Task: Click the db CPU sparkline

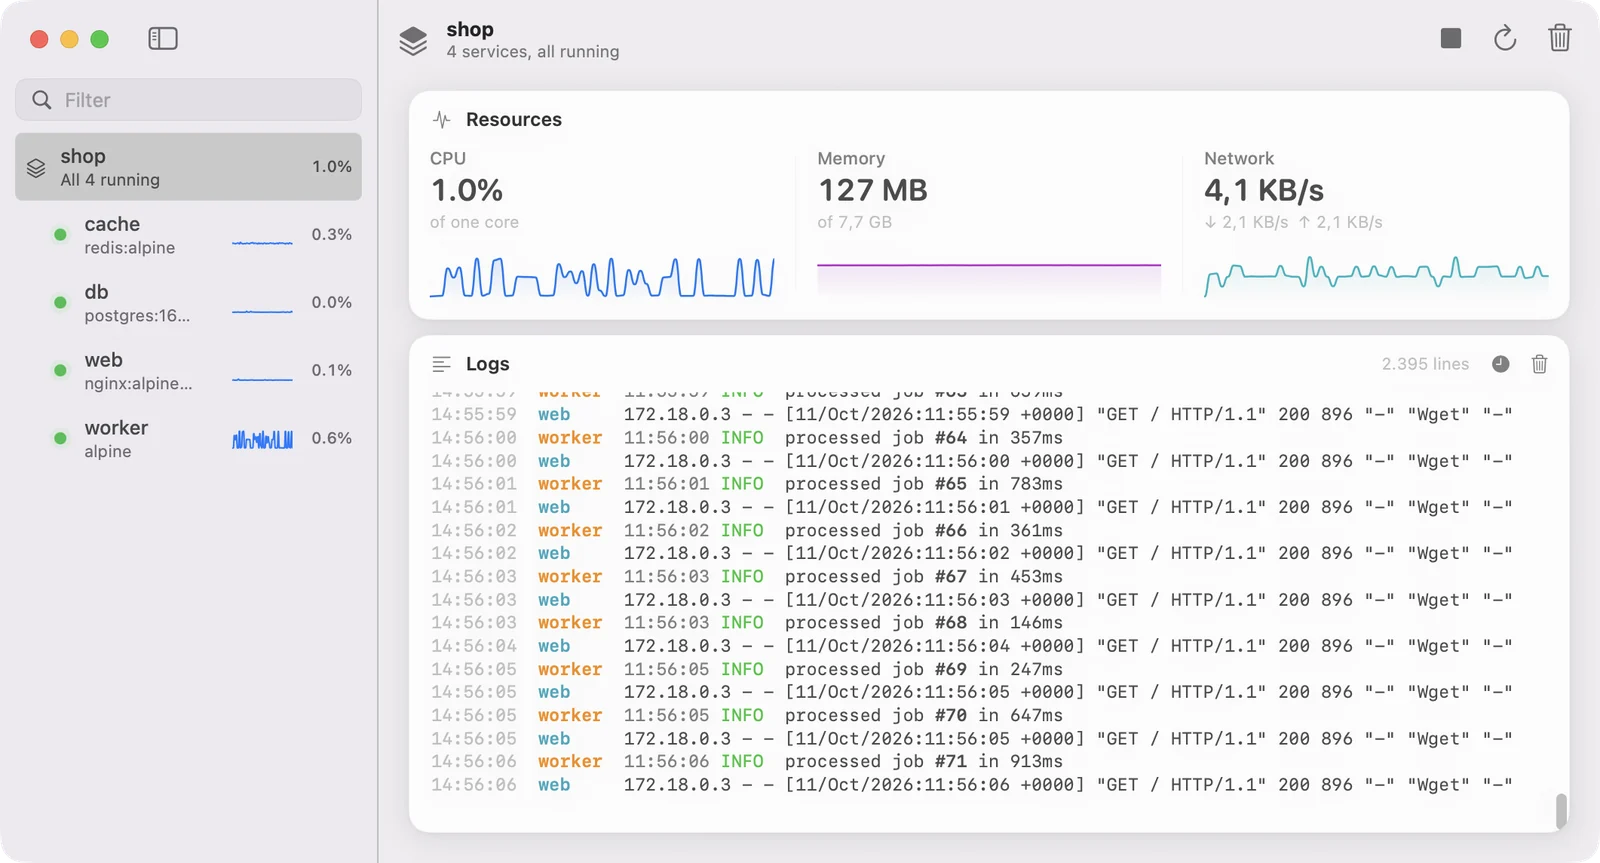Action: tap(262, 311)
